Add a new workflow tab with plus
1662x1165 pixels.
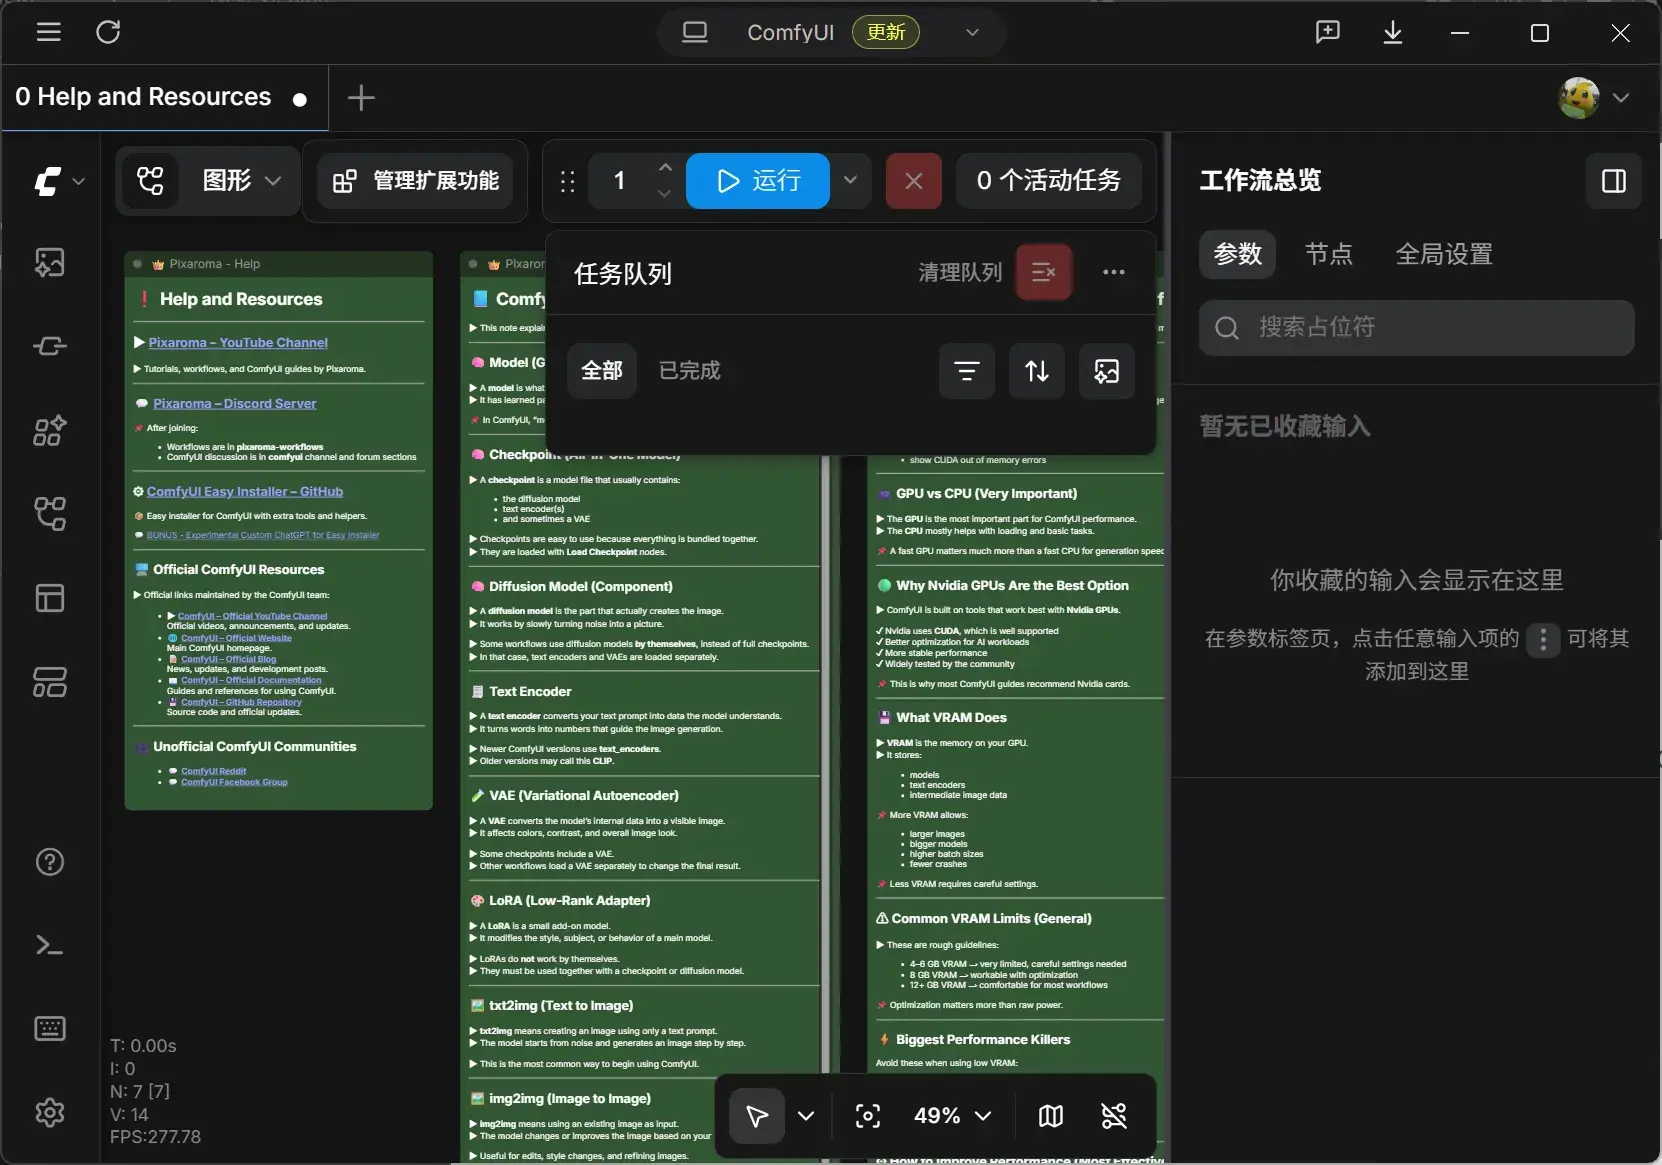361,97
